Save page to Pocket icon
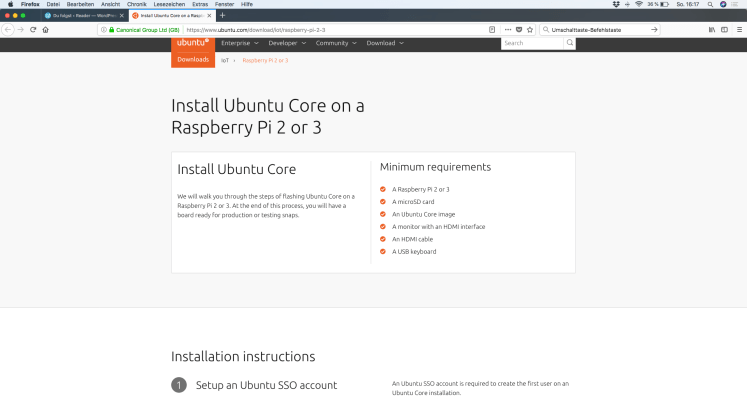Image resolution: width=747 pixels, height=404 pixels. coord(518,30)
